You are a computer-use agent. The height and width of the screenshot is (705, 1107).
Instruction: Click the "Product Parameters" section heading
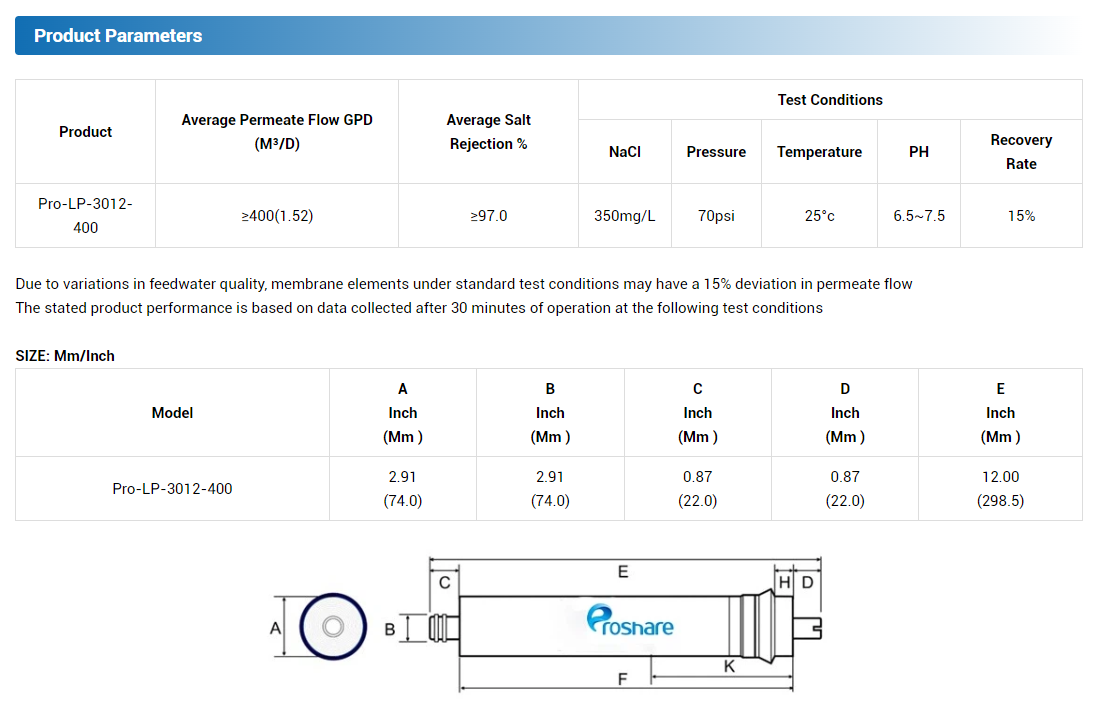[x=118, y=35]
